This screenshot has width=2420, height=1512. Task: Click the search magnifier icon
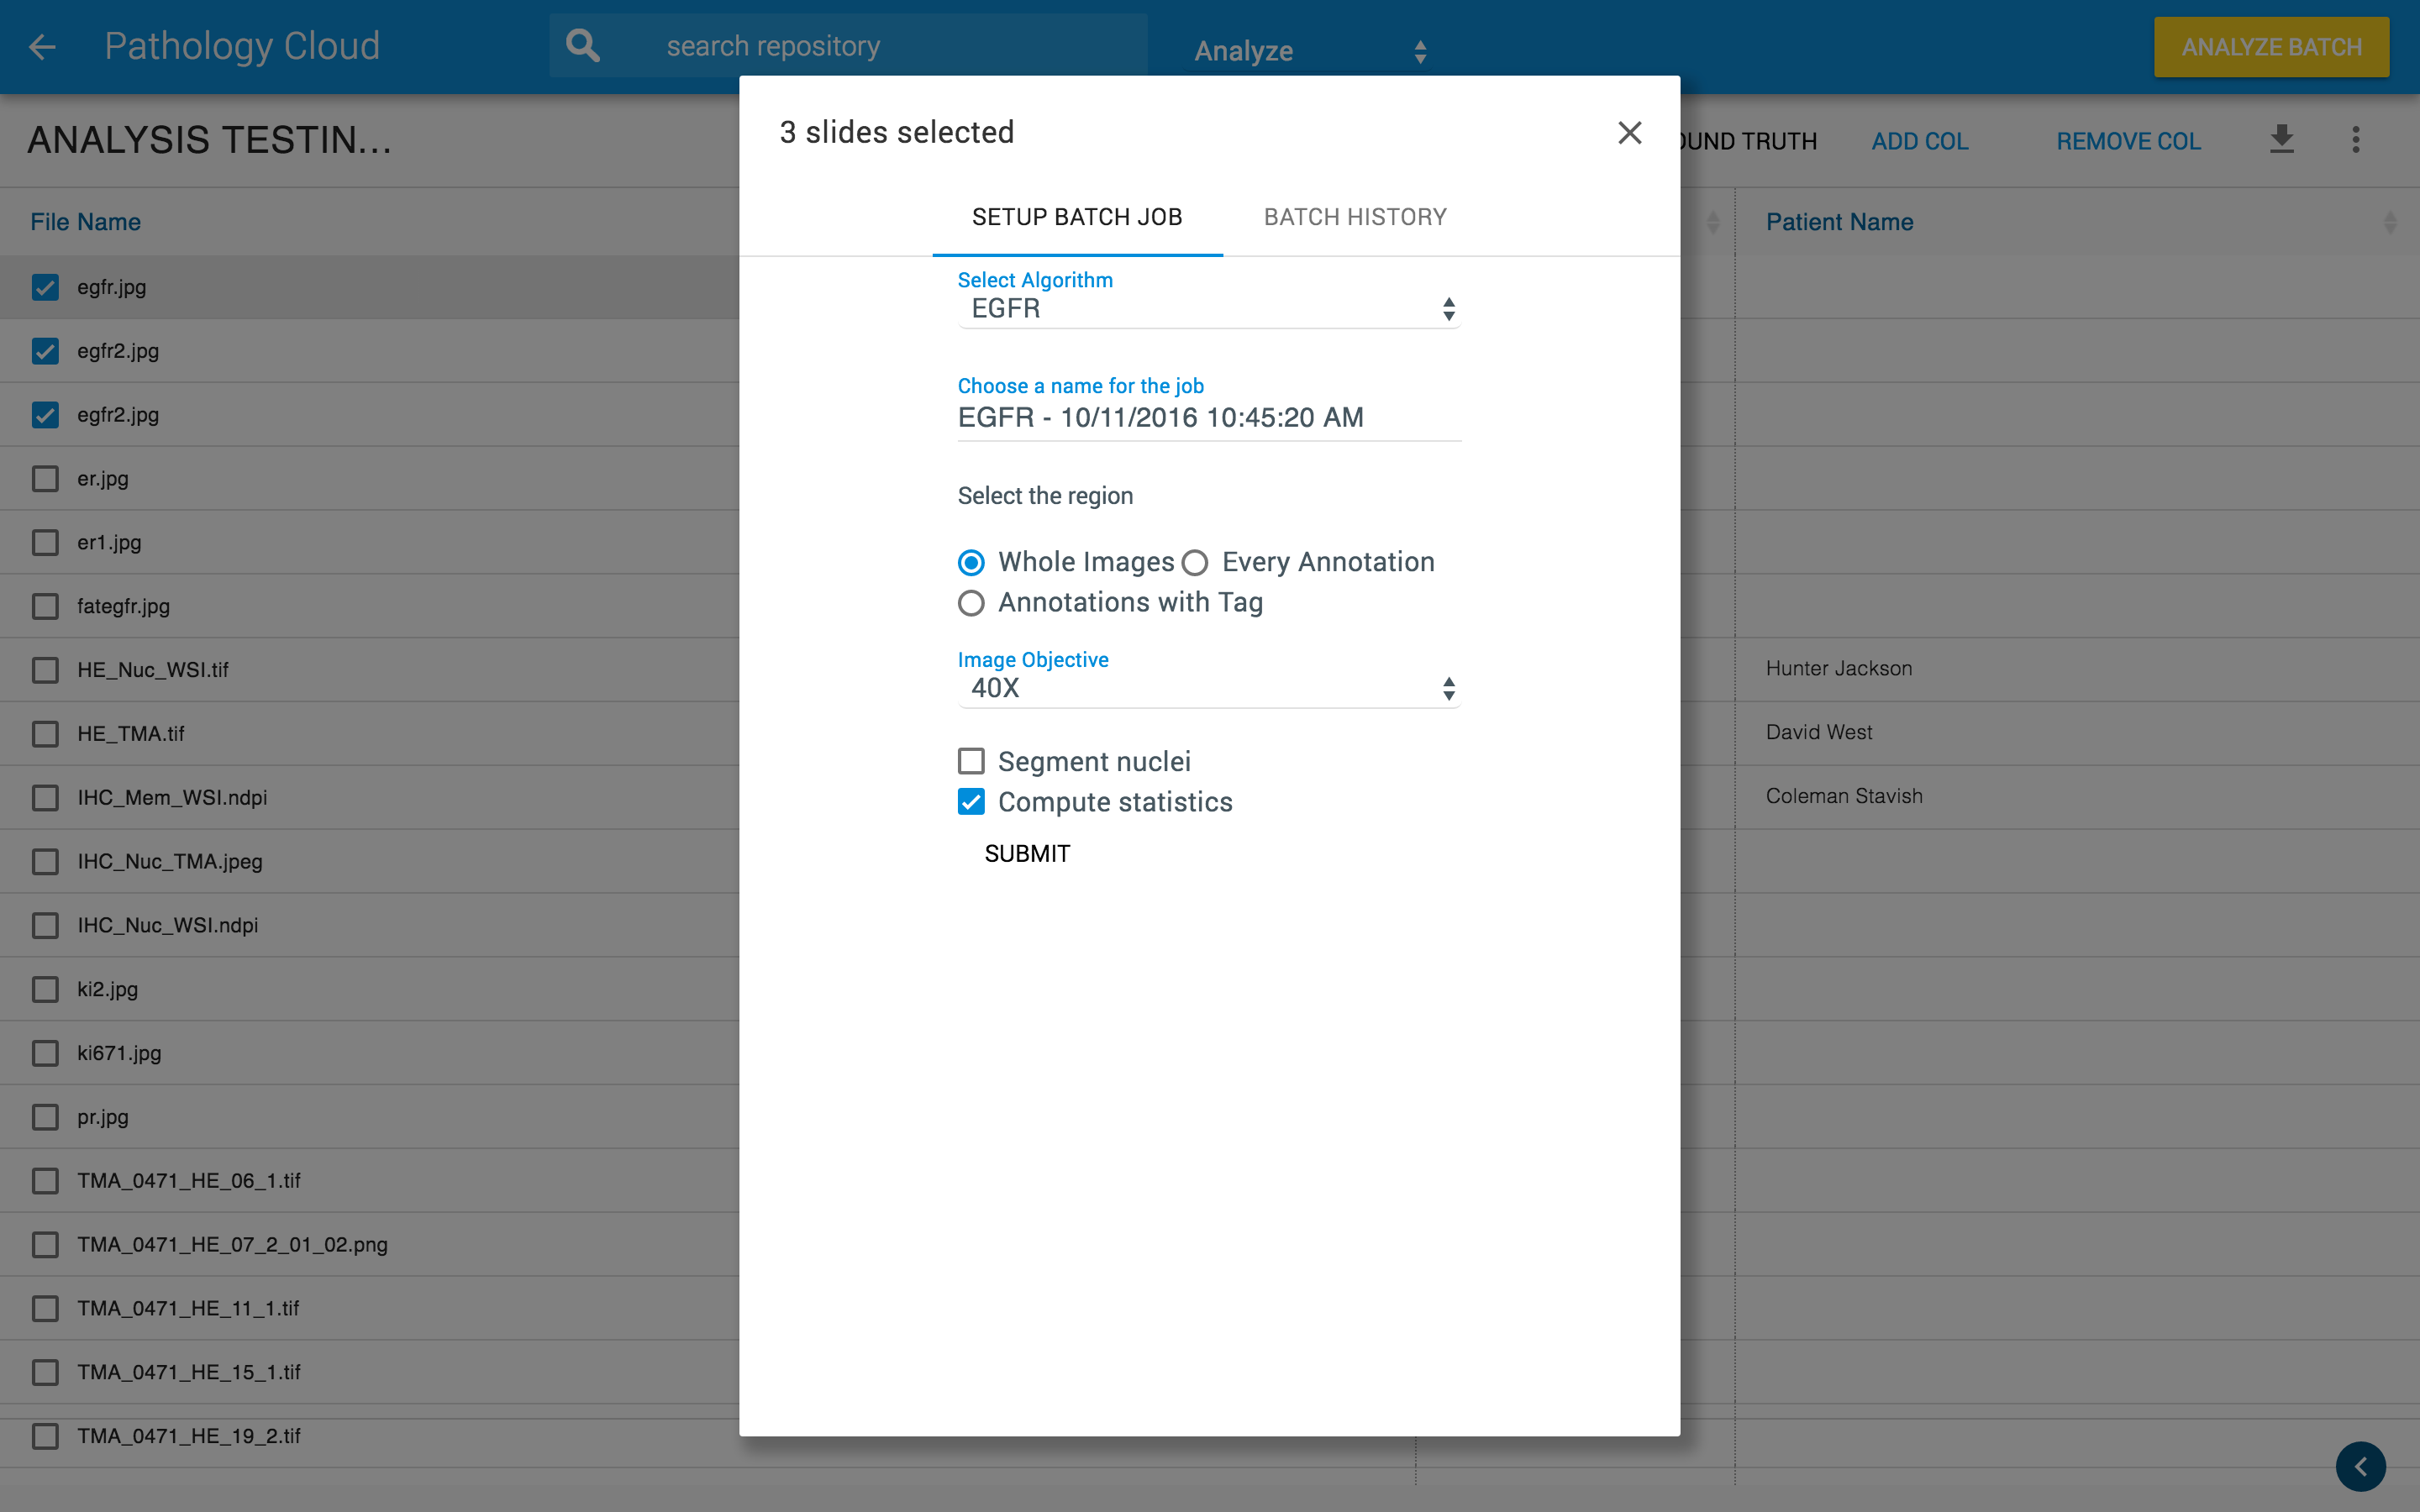[x=582, y=46]
